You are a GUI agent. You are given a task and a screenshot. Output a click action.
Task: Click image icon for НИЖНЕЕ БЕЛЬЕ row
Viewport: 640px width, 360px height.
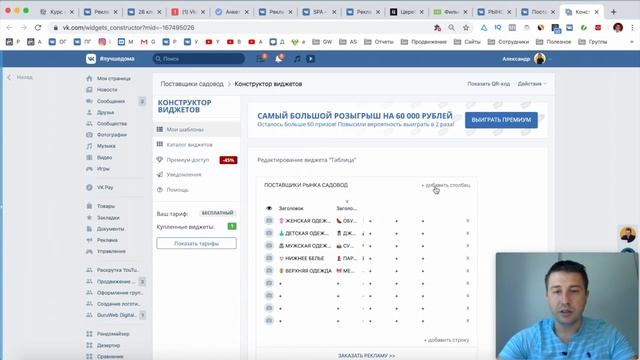269,258
